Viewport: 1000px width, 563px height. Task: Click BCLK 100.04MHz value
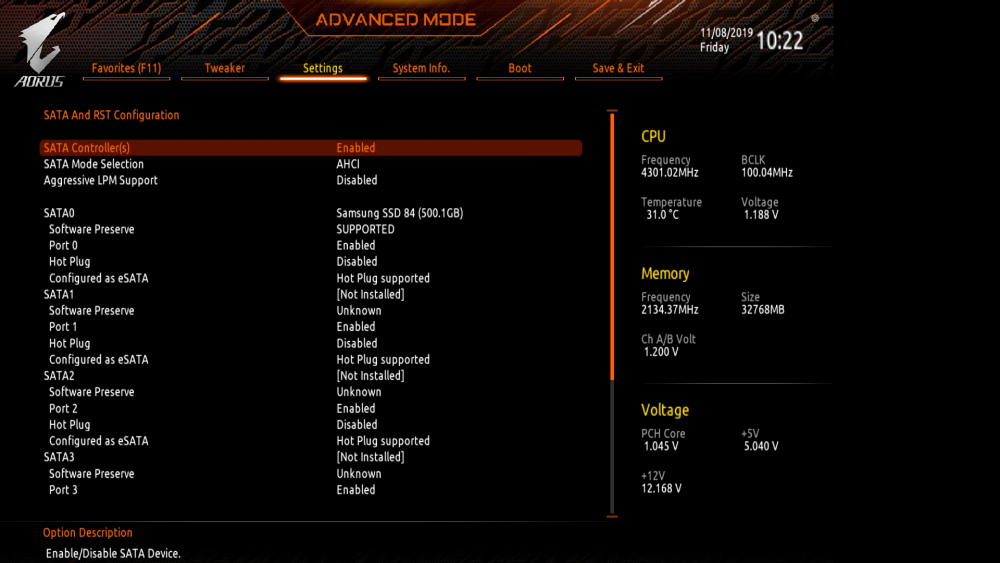[767, 173]
